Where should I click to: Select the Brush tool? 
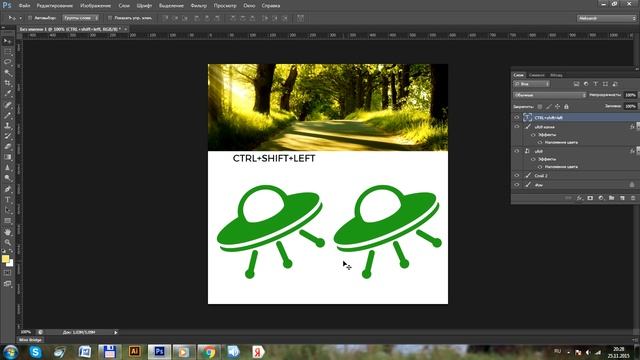(7, 116)
